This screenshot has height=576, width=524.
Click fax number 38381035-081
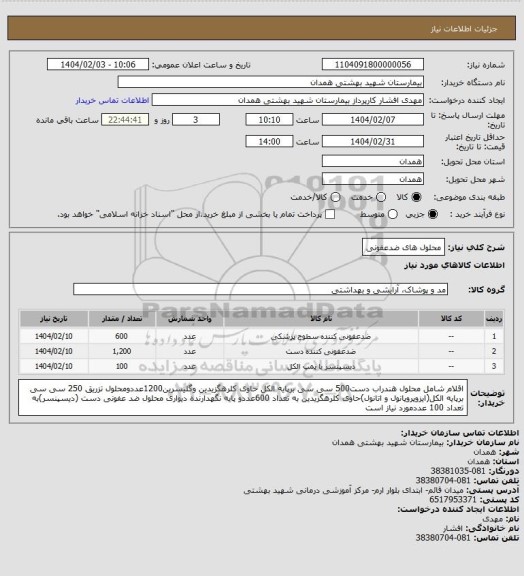(458, 471)
